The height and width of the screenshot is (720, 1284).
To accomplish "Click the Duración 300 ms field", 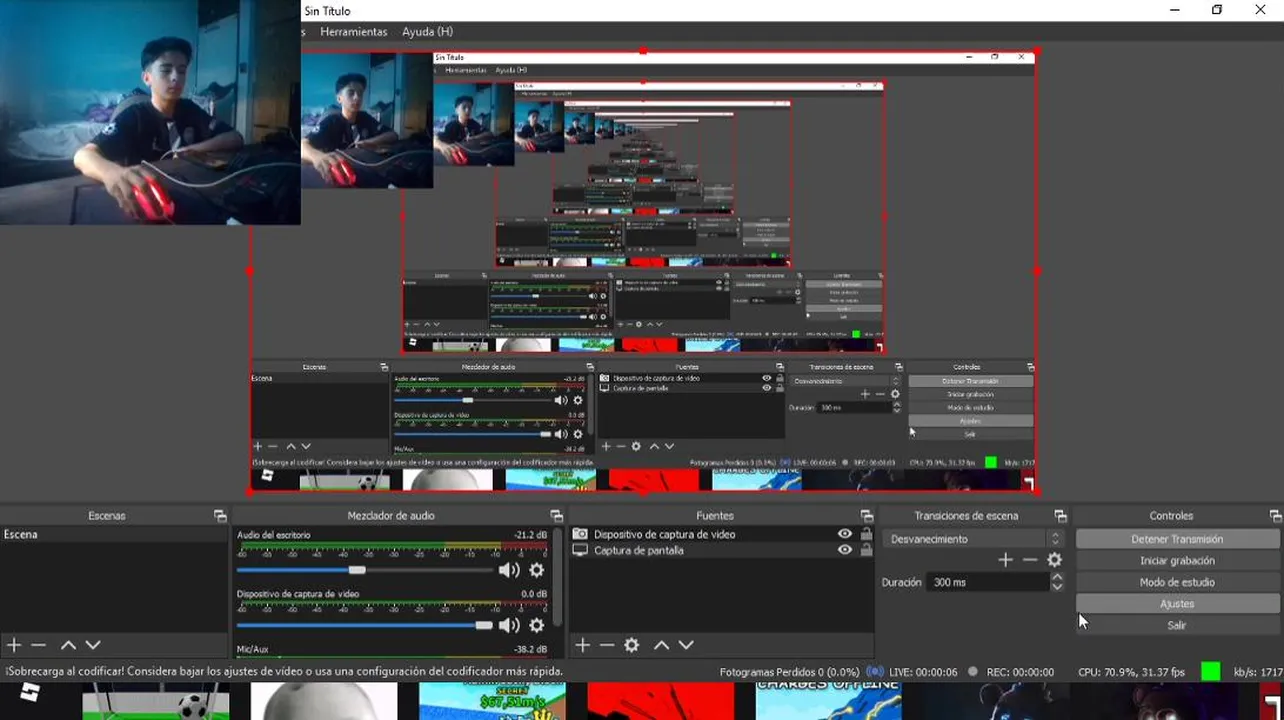I will tap(988, 582).
